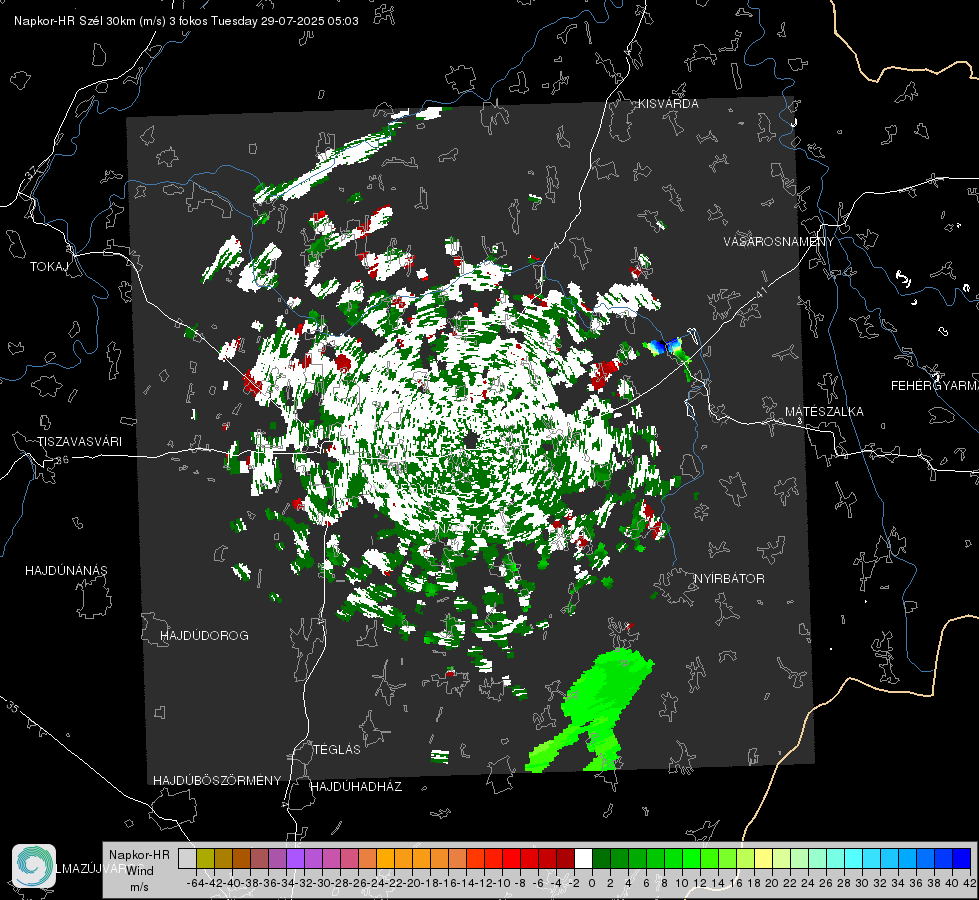This screenshot has width=979, height=900.
Task: Select the cyan swatch between 28 and 30
Action: (x=854, y=859)
